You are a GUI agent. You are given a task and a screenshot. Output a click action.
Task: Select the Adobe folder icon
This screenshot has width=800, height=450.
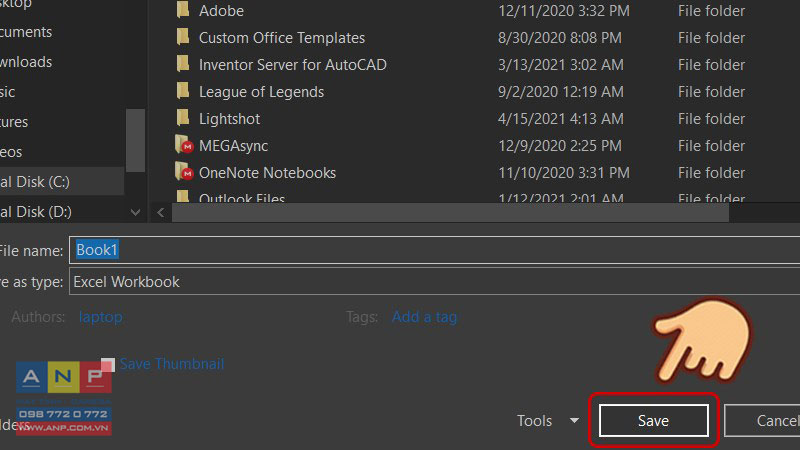tap(183, 10)
